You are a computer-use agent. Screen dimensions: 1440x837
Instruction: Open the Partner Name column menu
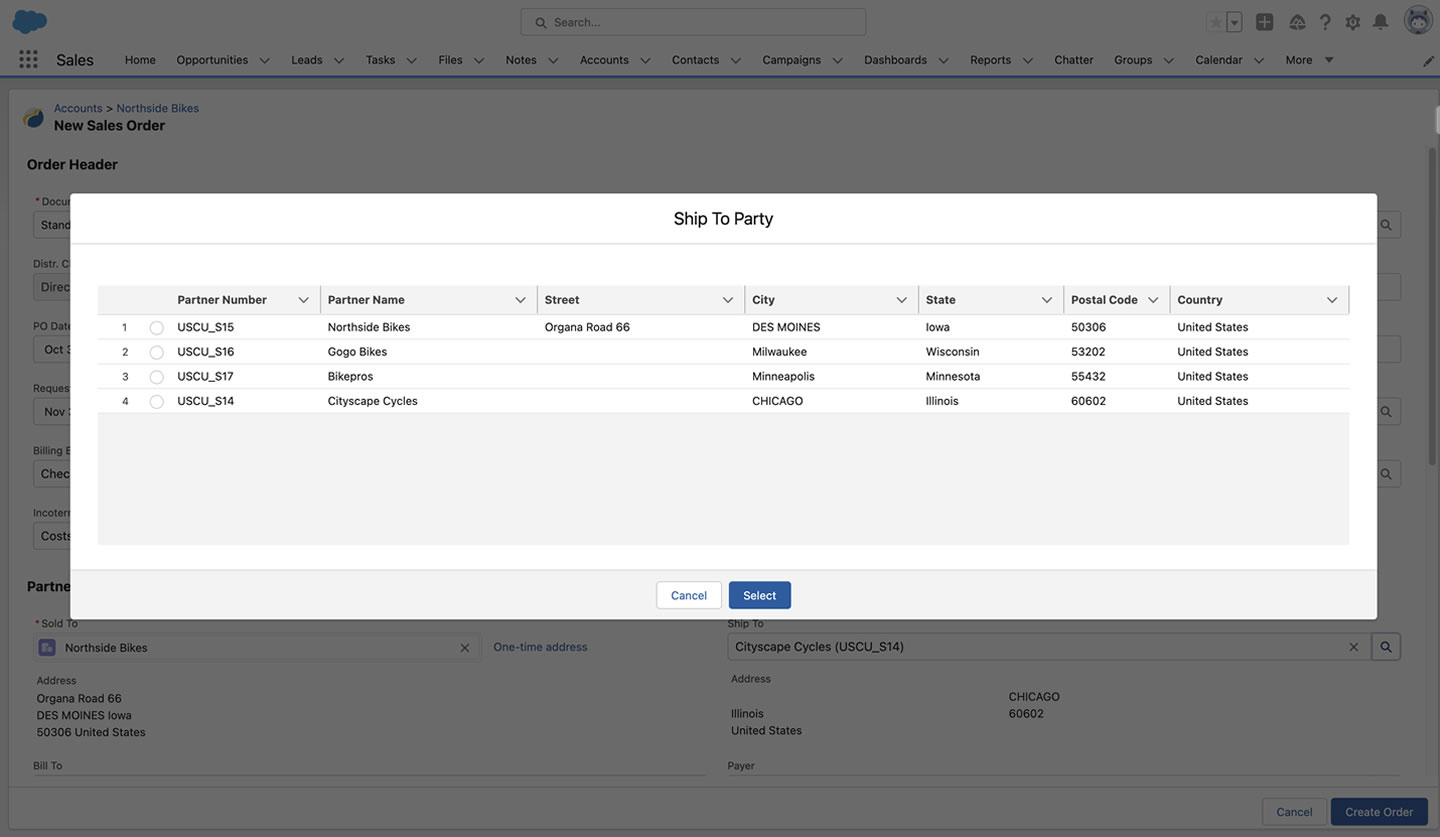point(520,300)
